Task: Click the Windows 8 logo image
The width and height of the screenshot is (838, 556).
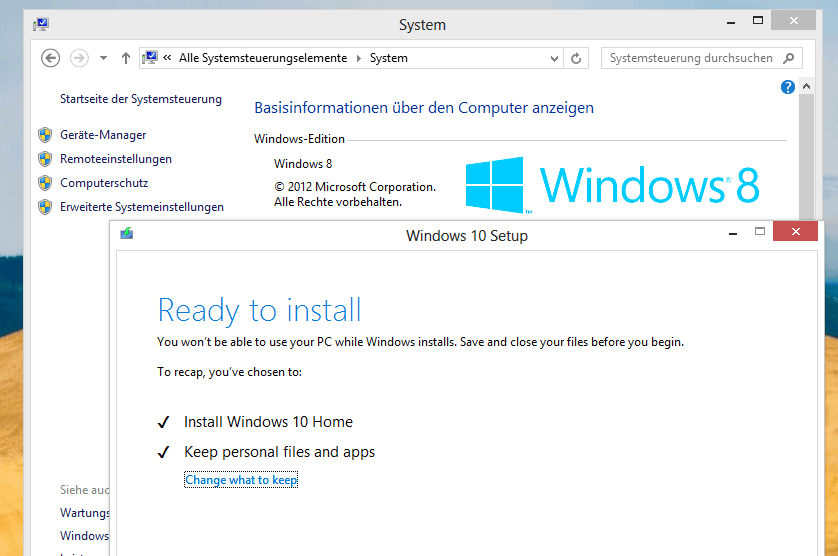Action: pyautogui.click(x=612, y=185)
